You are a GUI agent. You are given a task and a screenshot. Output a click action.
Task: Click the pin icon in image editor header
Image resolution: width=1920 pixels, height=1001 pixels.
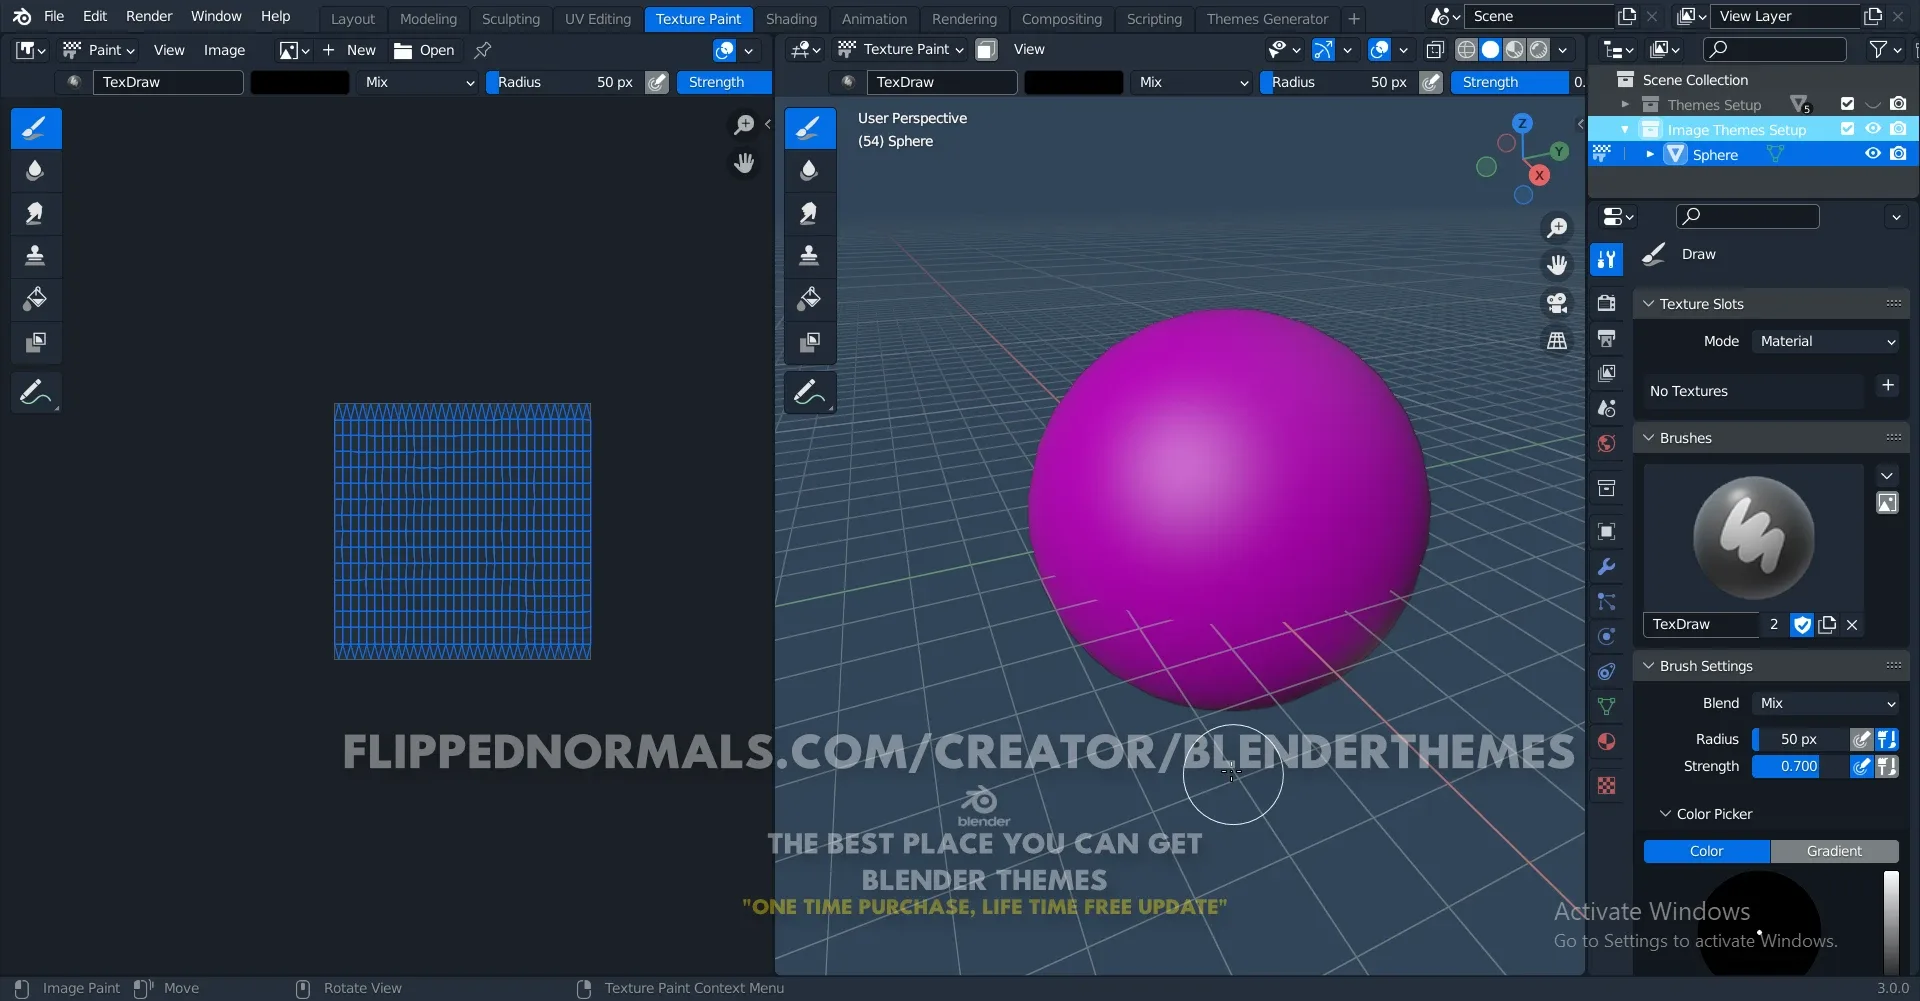483,50
